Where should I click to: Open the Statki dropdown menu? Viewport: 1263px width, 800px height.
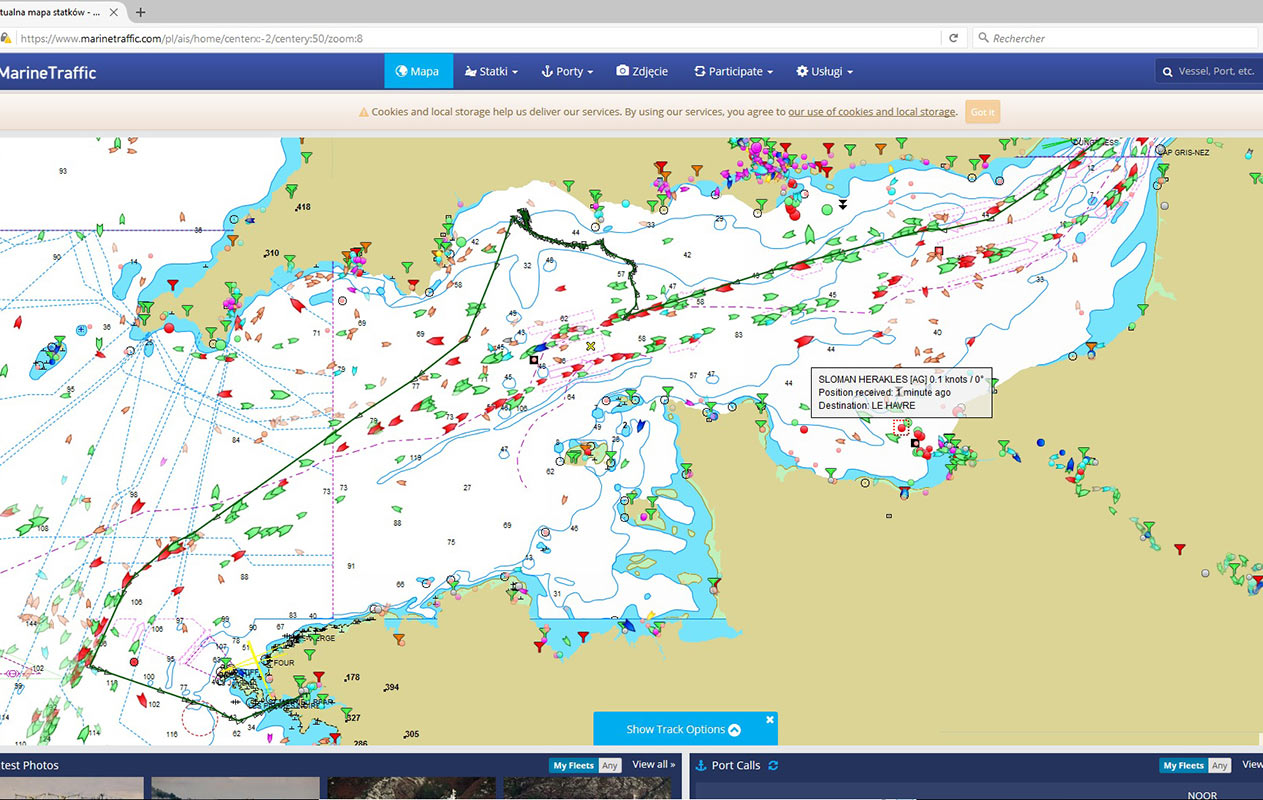491,71
